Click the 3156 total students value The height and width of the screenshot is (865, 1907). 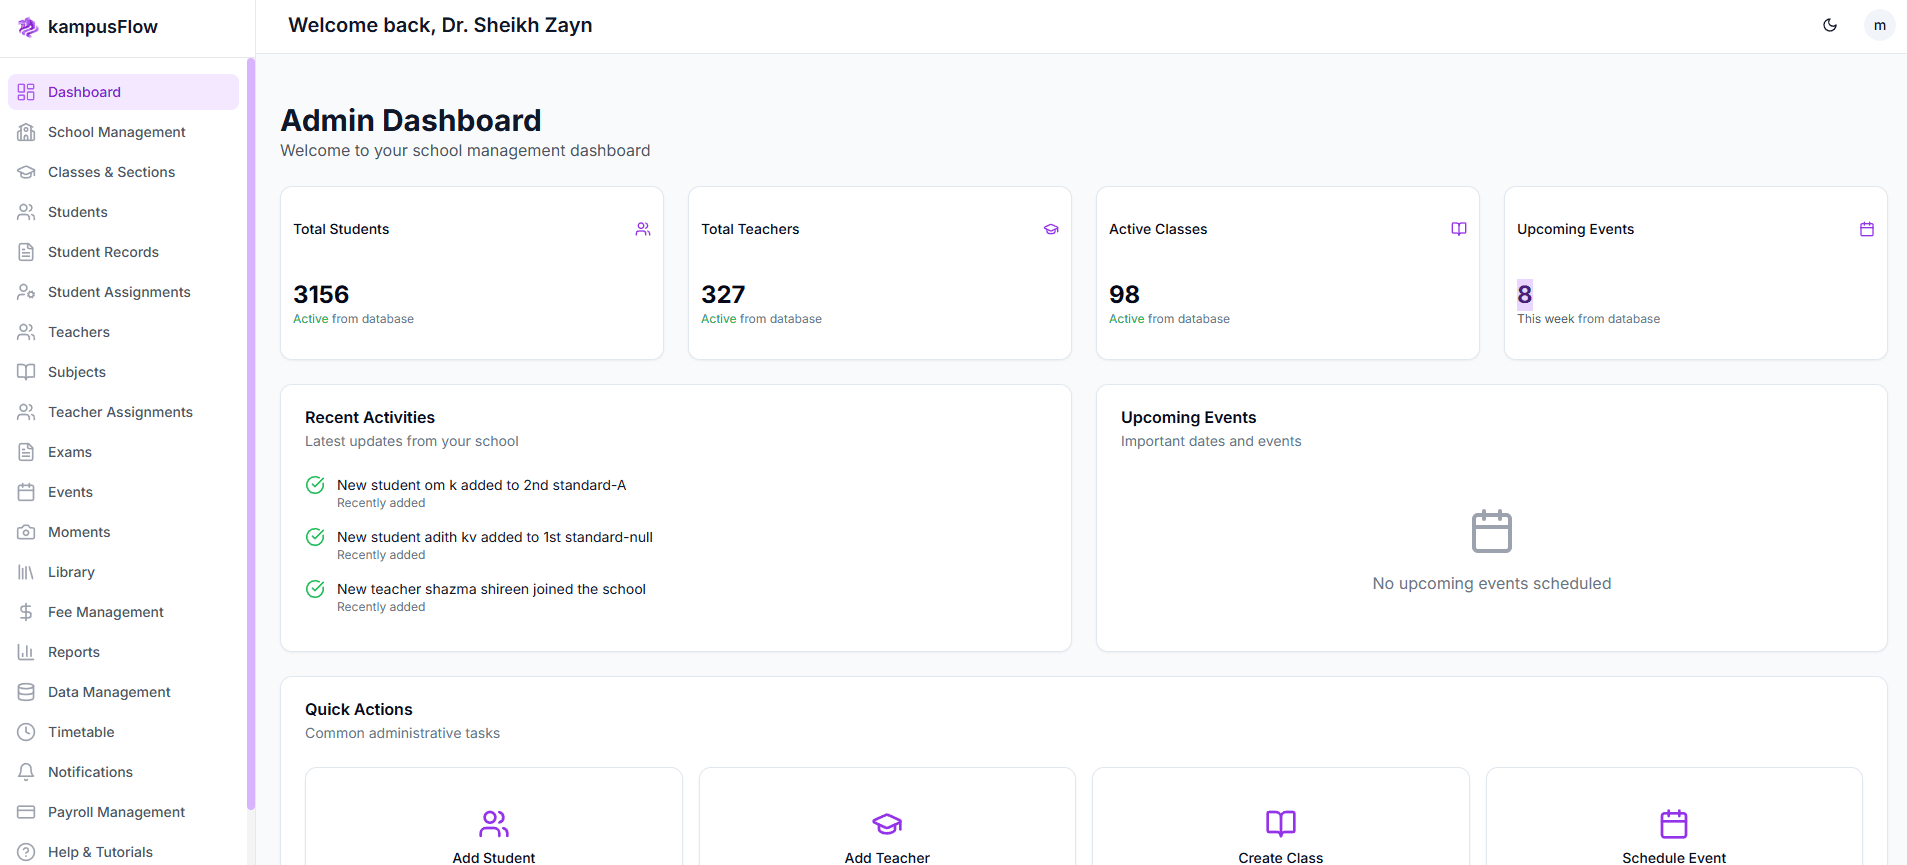coord(321,294)
